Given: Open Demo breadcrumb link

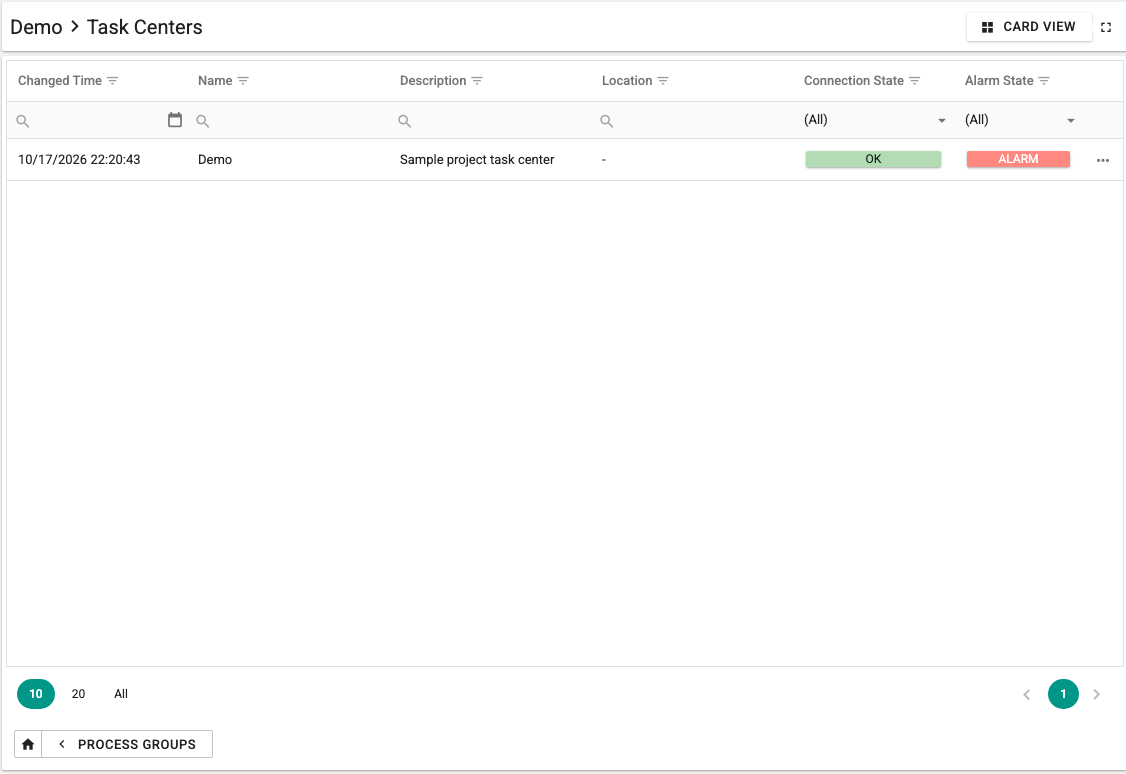Looking at the screenshot, I should coord(36,27).
